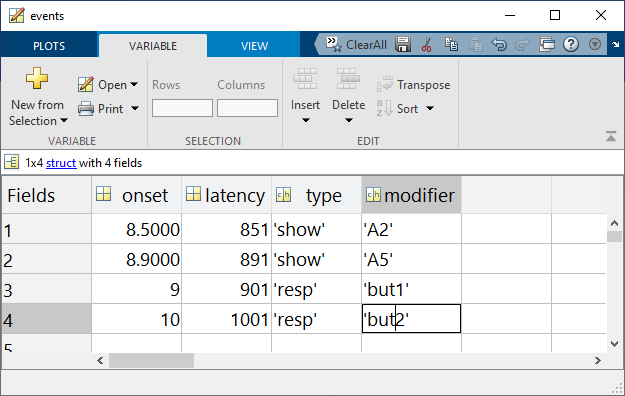Click the Fields header cell
Screen dimensions: 625x396
click(46, 195)
